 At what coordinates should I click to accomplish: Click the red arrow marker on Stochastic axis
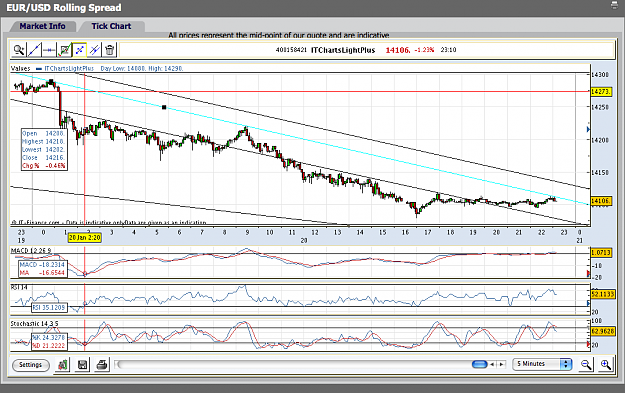coord(588,344)
